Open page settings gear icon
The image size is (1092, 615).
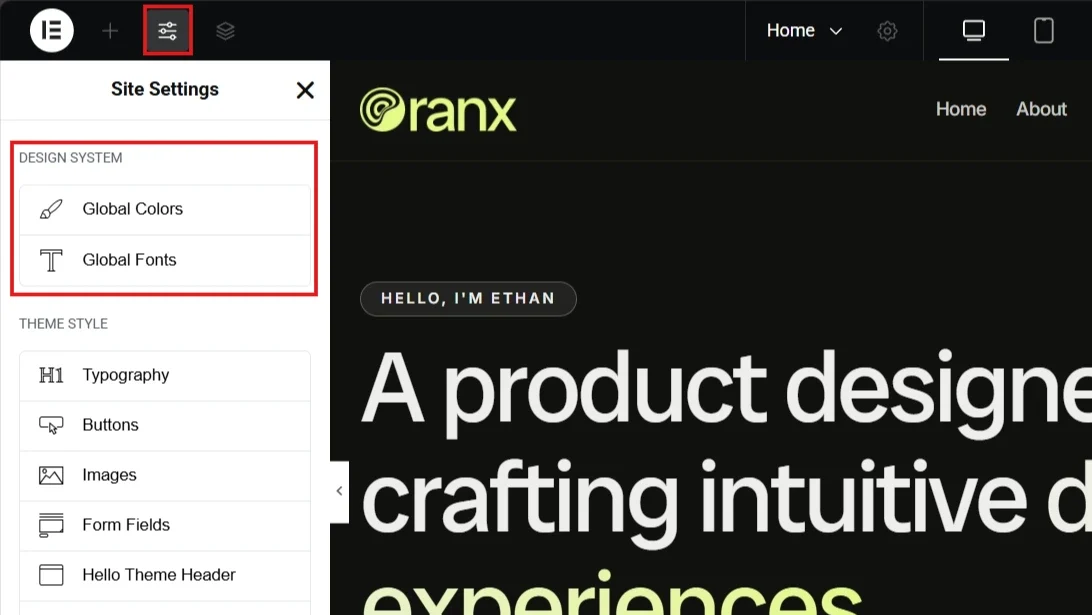pos(887,31)
